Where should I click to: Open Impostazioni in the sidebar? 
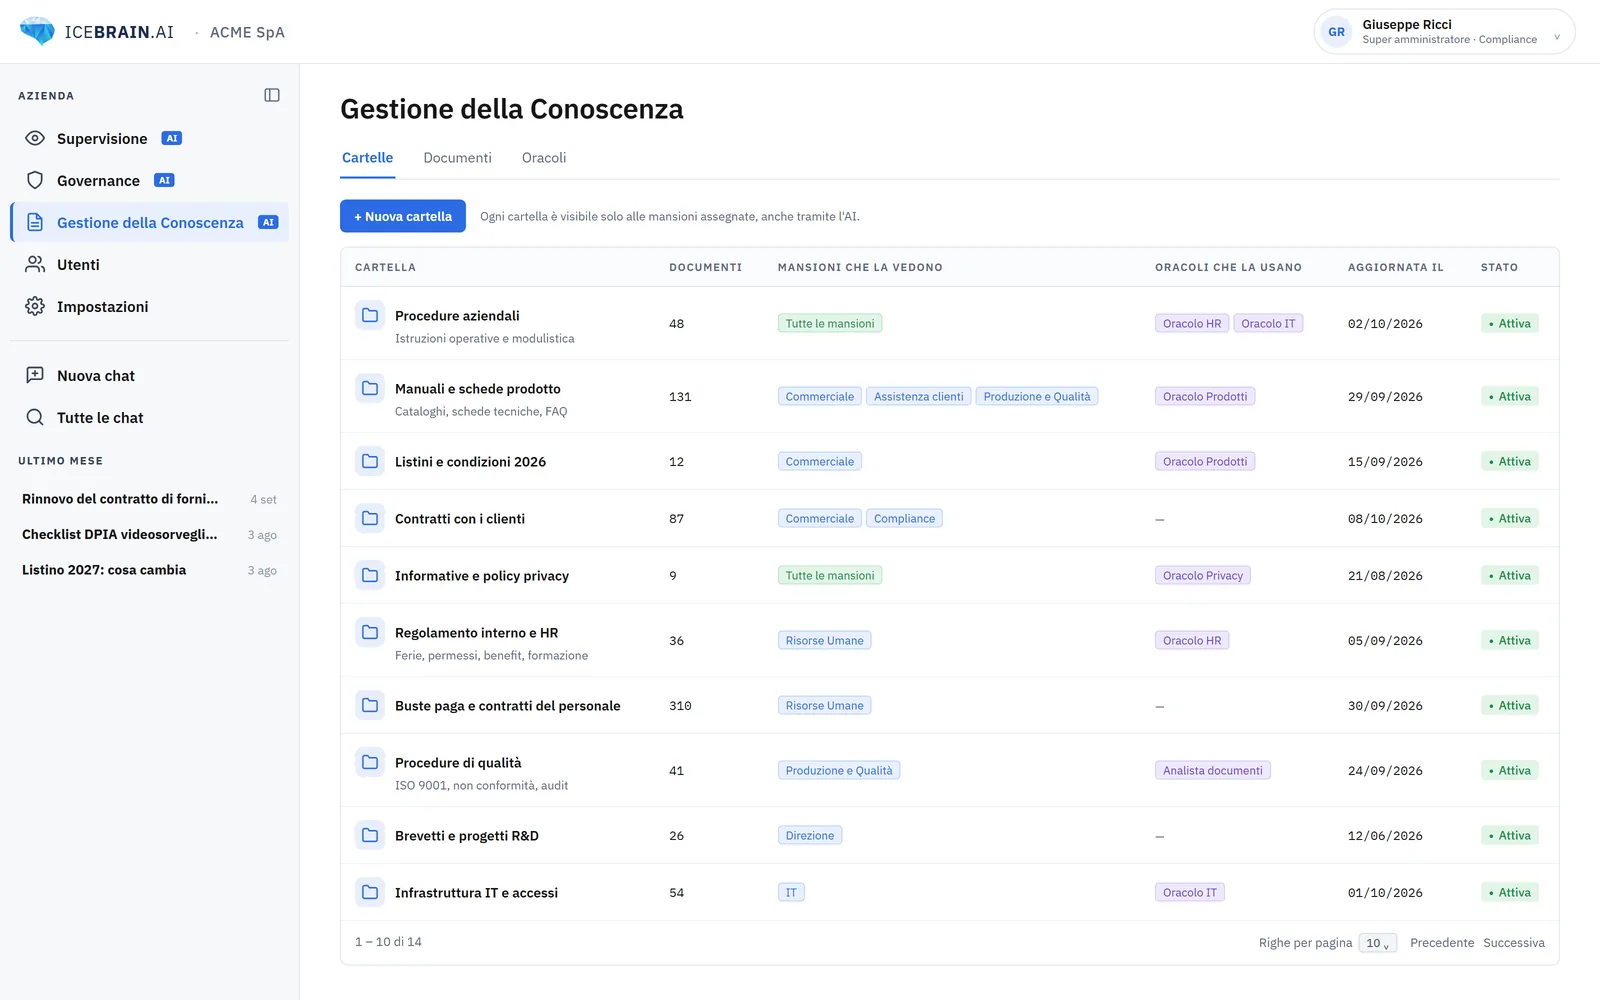tap(150, 306)
